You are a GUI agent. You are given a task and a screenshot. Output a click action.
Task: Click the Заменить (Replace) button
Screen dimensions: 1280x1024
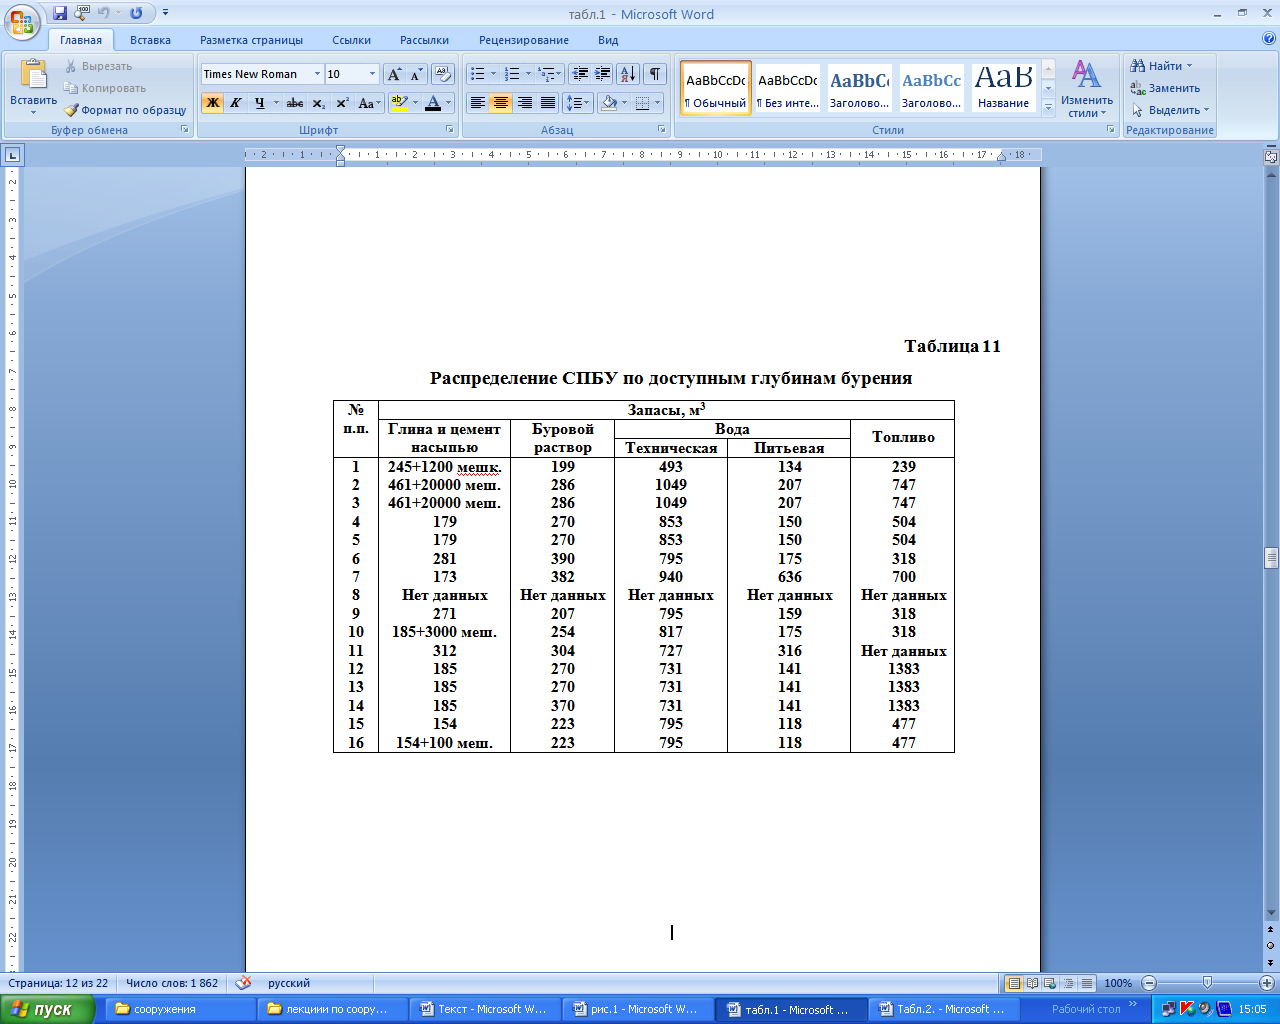tap(1165, 88)
